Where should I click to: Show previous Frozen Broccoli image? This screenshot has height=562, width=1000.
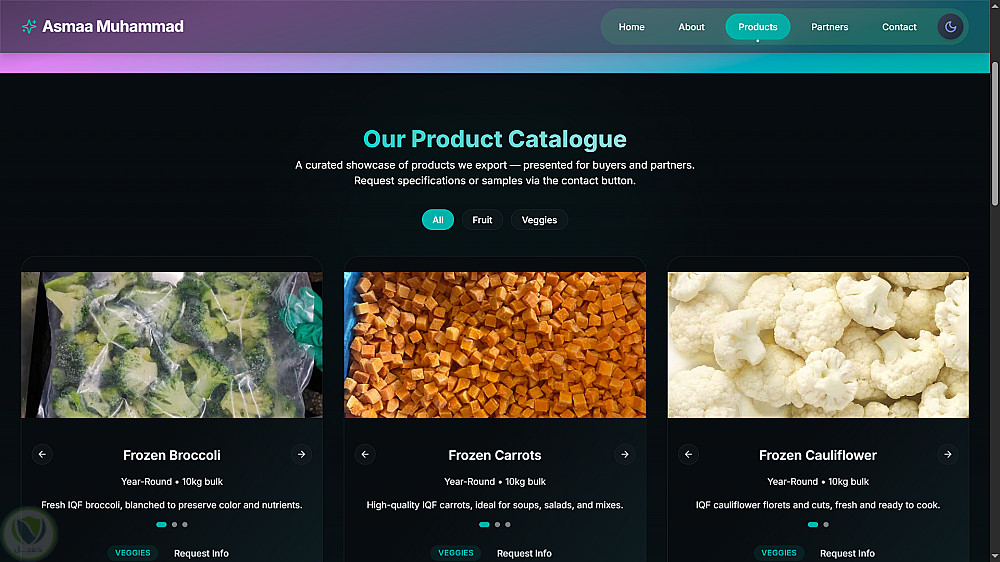tap(42, 454)
